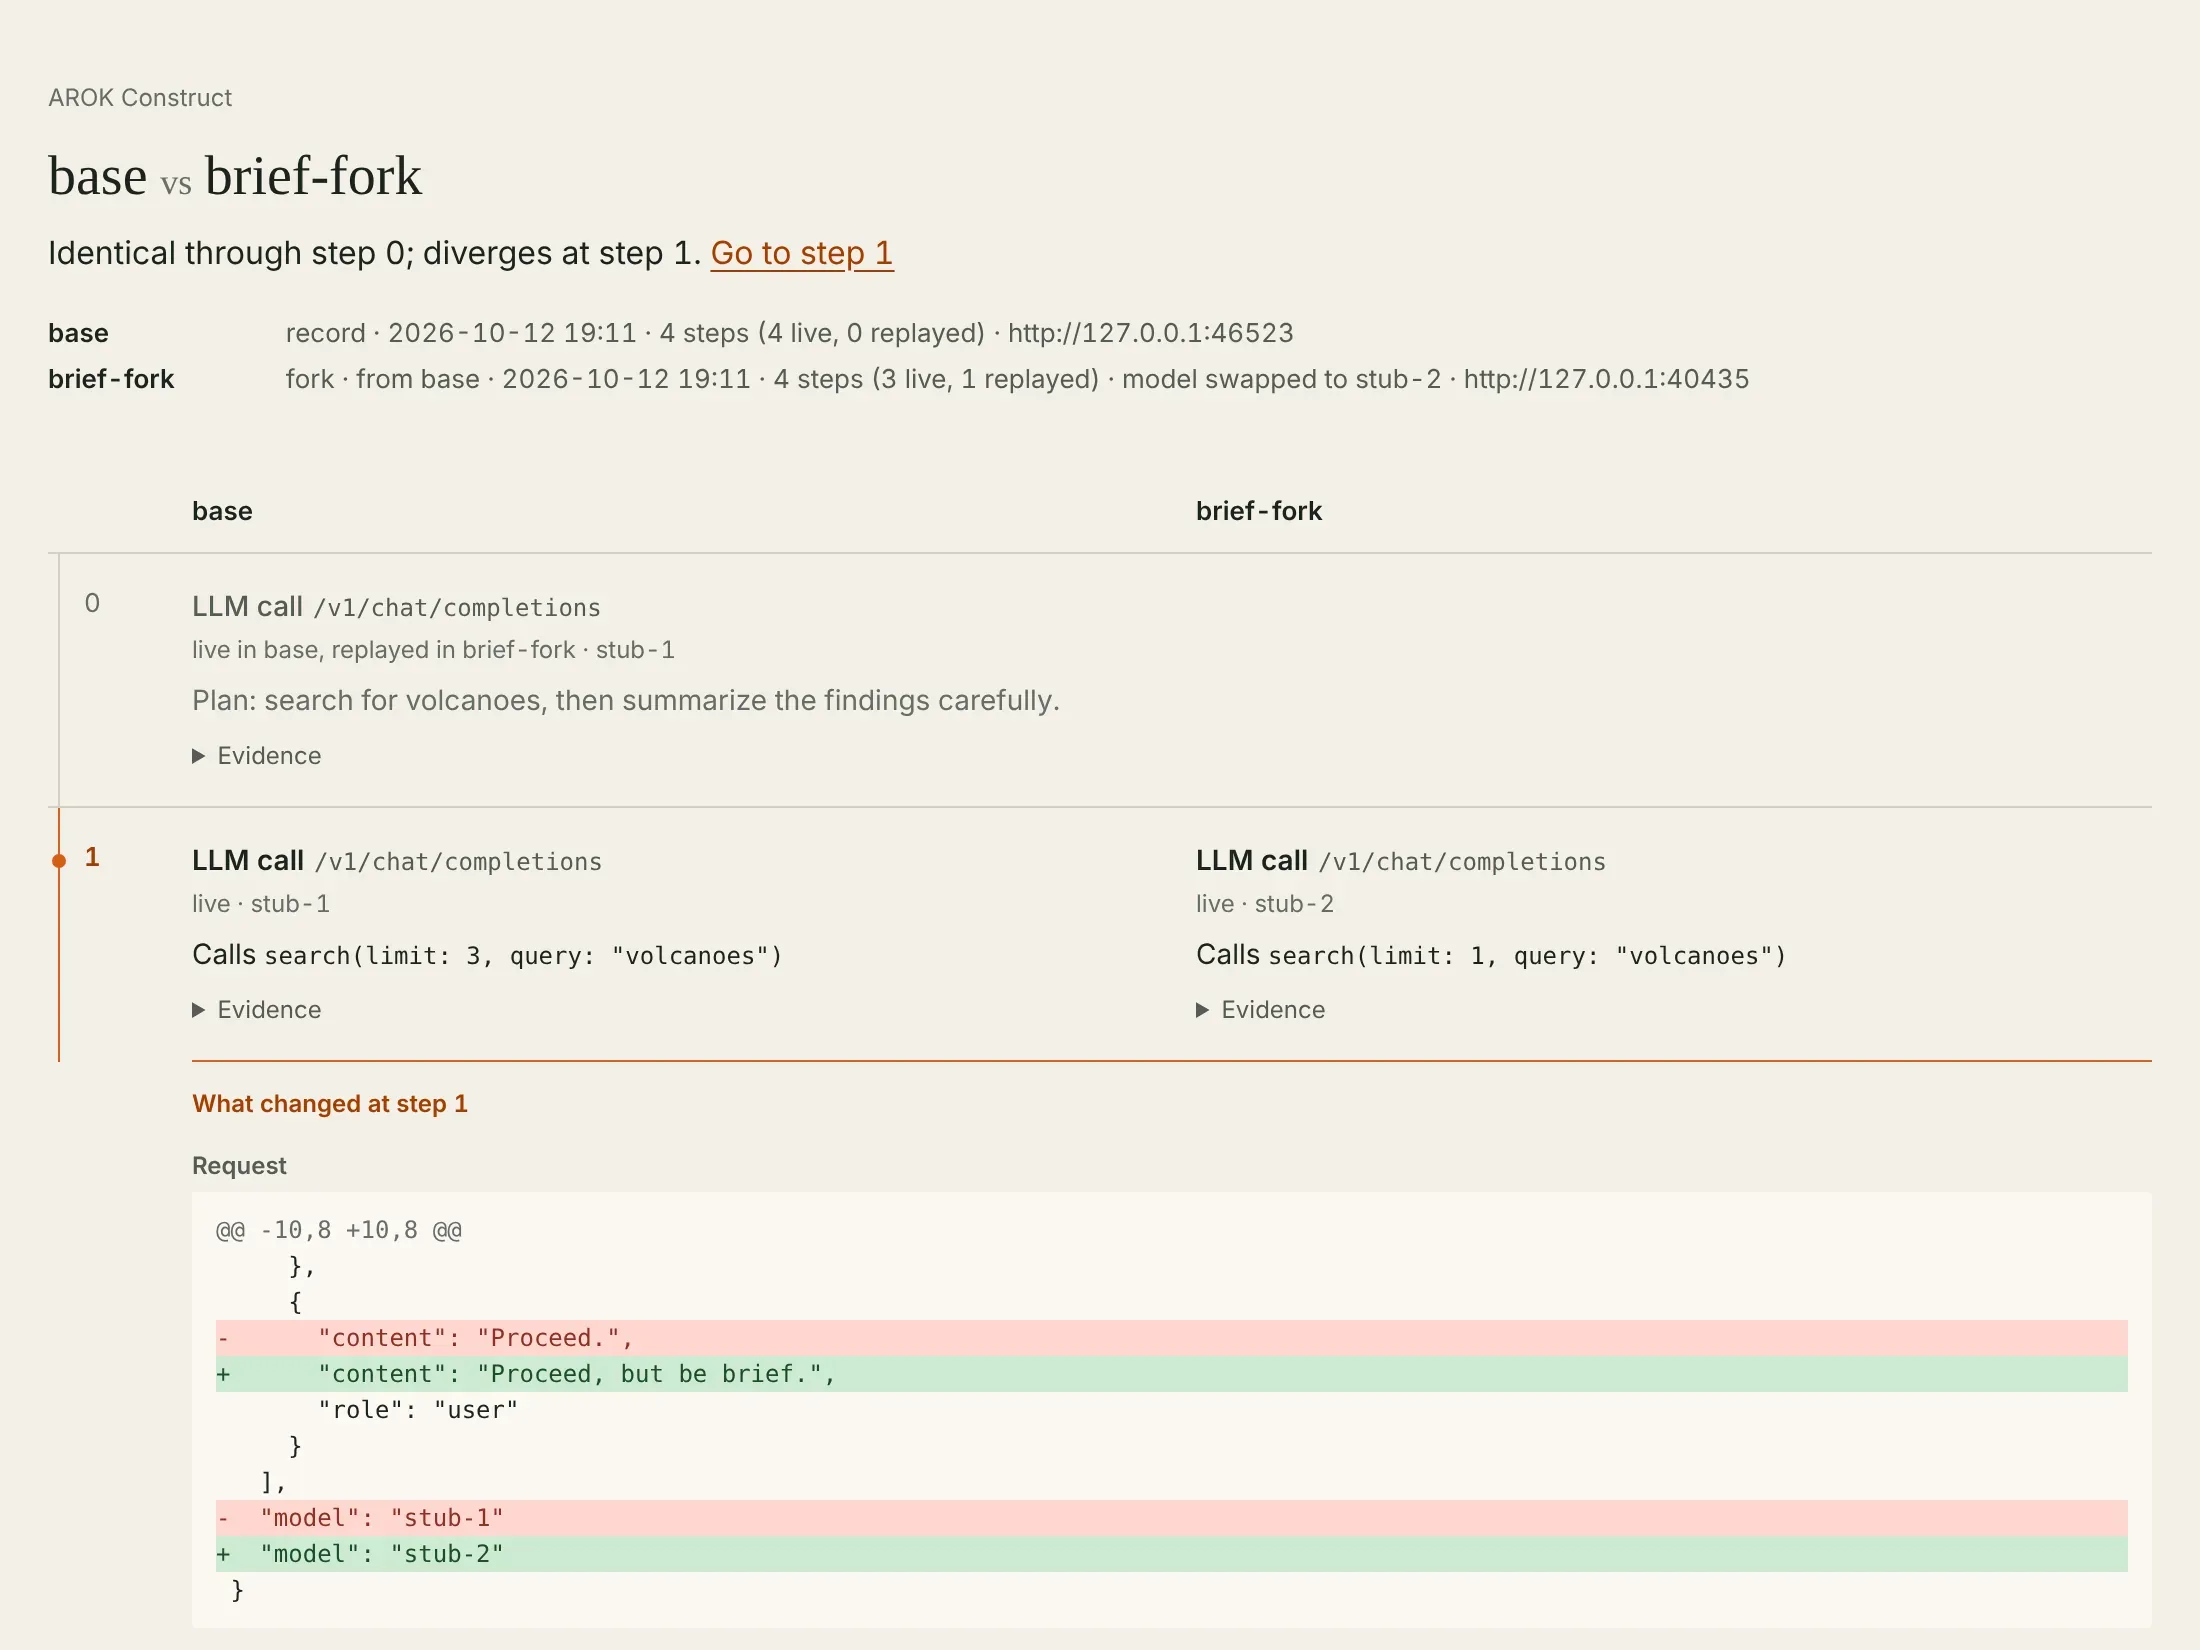This screenshot has height=1650, width=2200.
Task: Click step number 1 in the timeline
Action: tap(92, 857)
